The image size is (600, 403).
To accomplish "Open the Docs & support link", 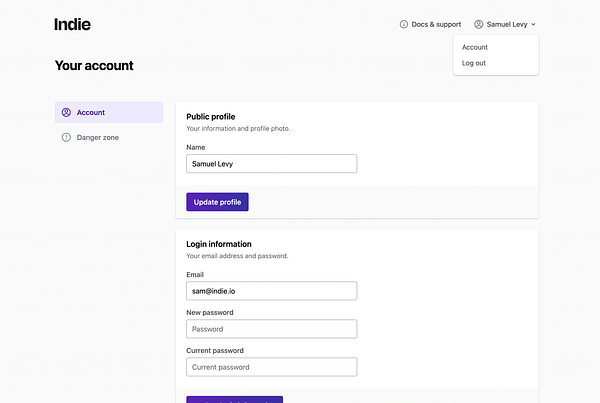I will click(430, 24).
